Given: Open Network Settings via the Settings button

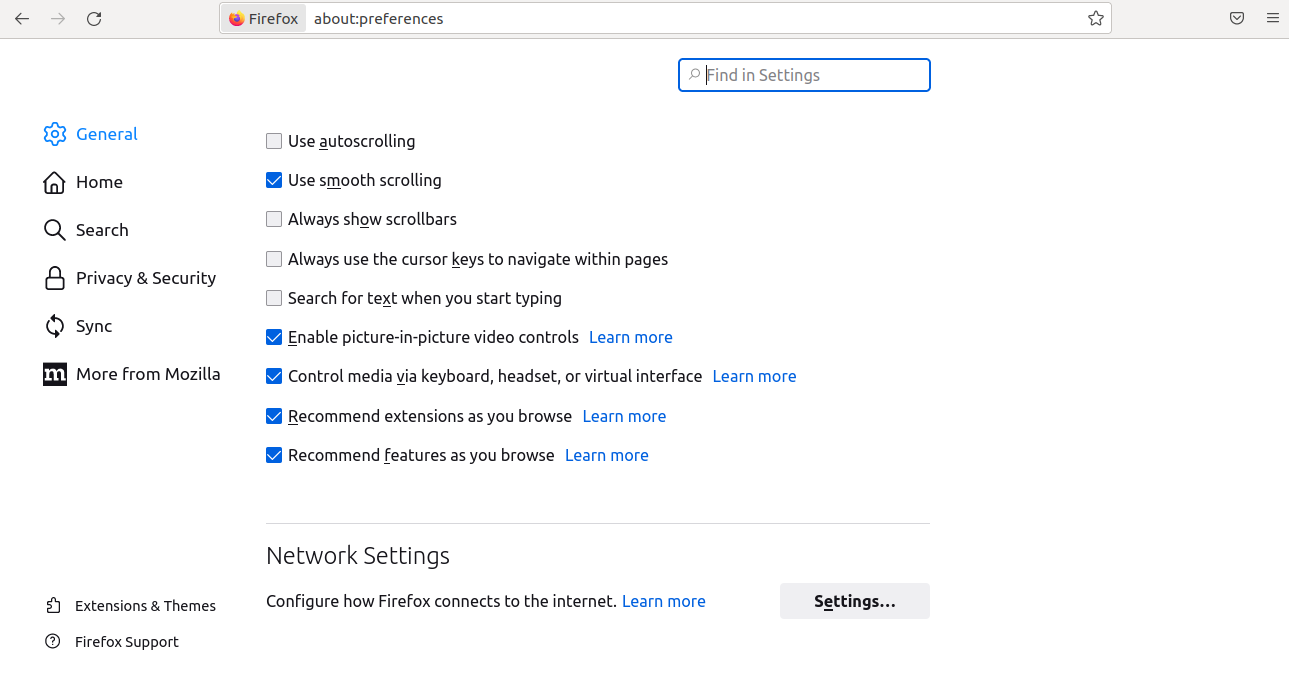Looking at the screenshot, I should point(854,600).
